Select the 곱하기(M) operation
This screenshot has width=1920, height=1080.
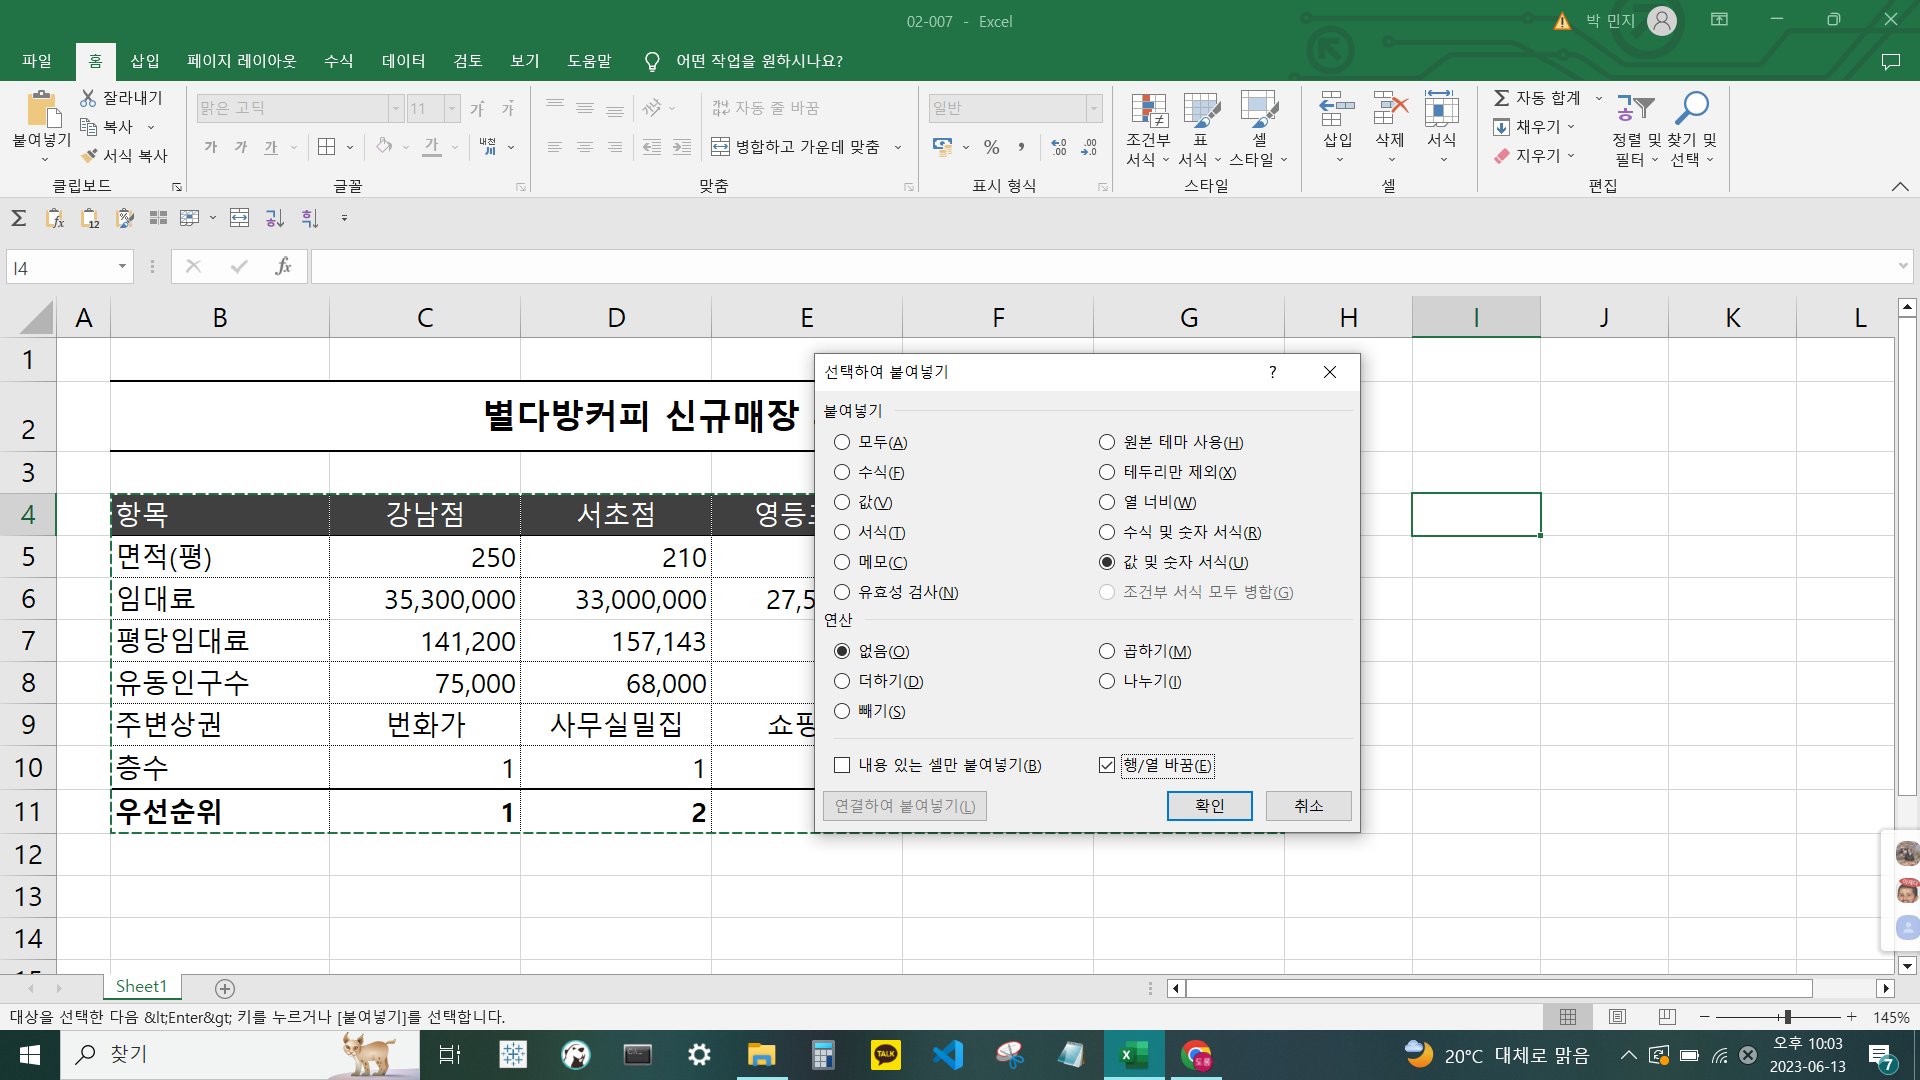(x=1107, y=651)
